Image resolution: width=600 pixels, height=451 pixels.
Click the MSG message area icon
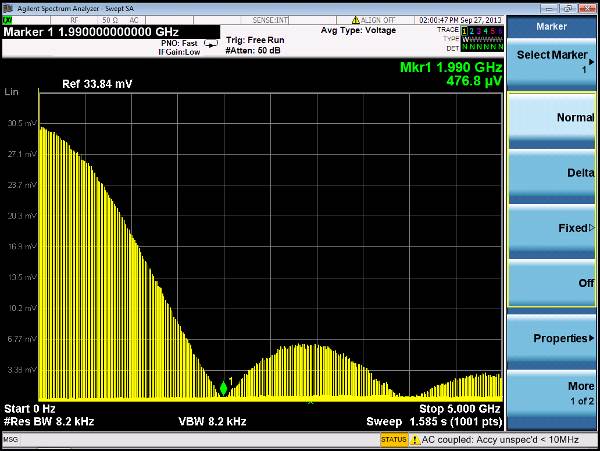(11, 439)
